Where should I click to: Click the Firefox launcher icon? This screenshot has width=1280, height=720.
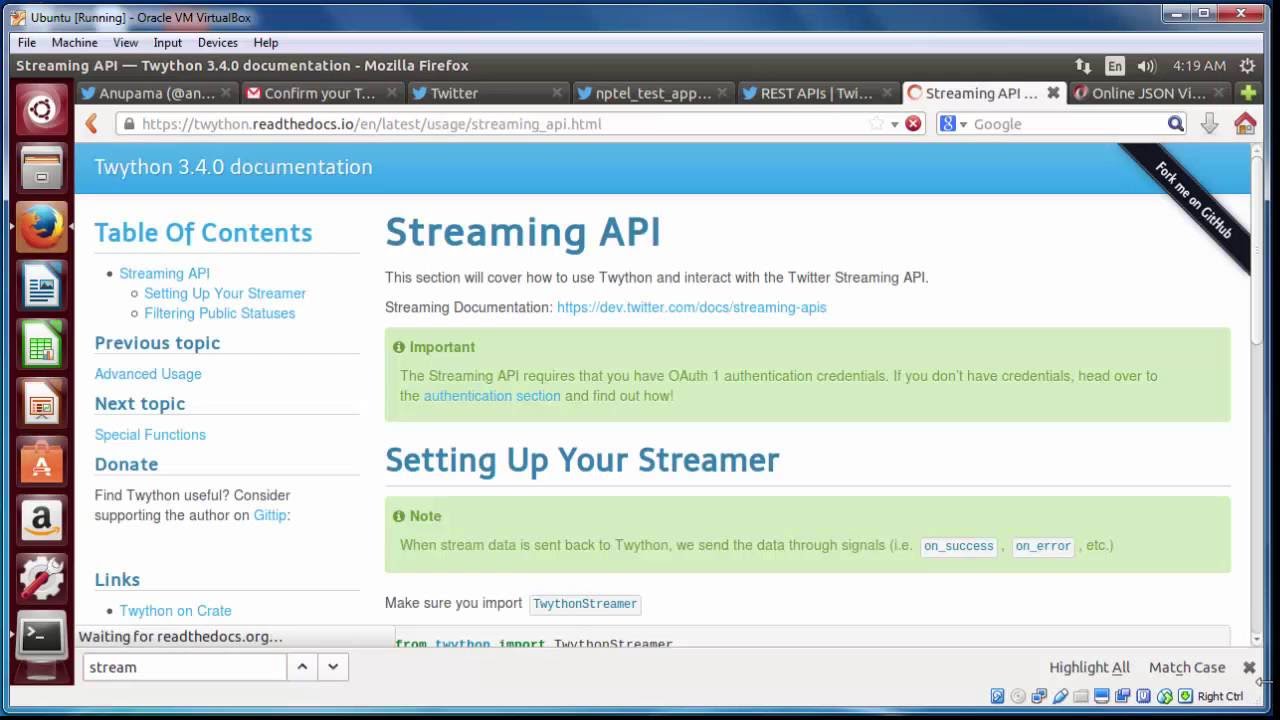pyautogui.click(x=41, y=228)
